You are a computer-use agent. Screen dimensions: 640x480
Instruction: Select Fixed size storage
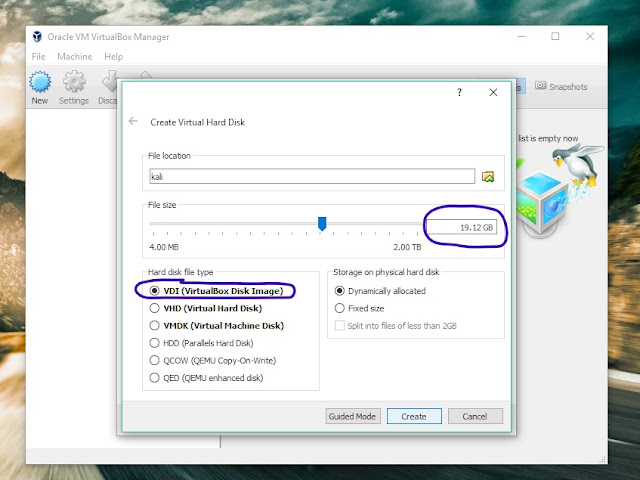click(360, 308)
